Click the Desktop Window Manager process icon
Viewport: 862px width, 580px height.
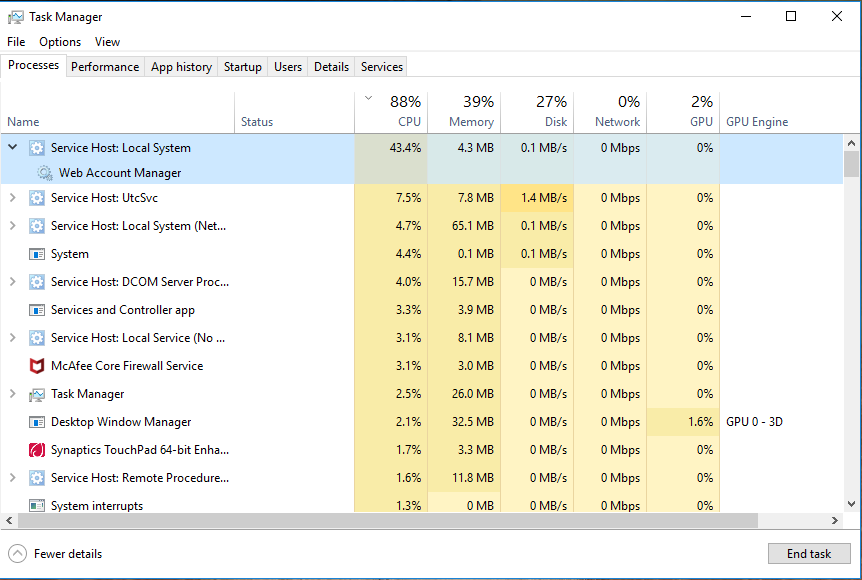click(x=37, y=422)
